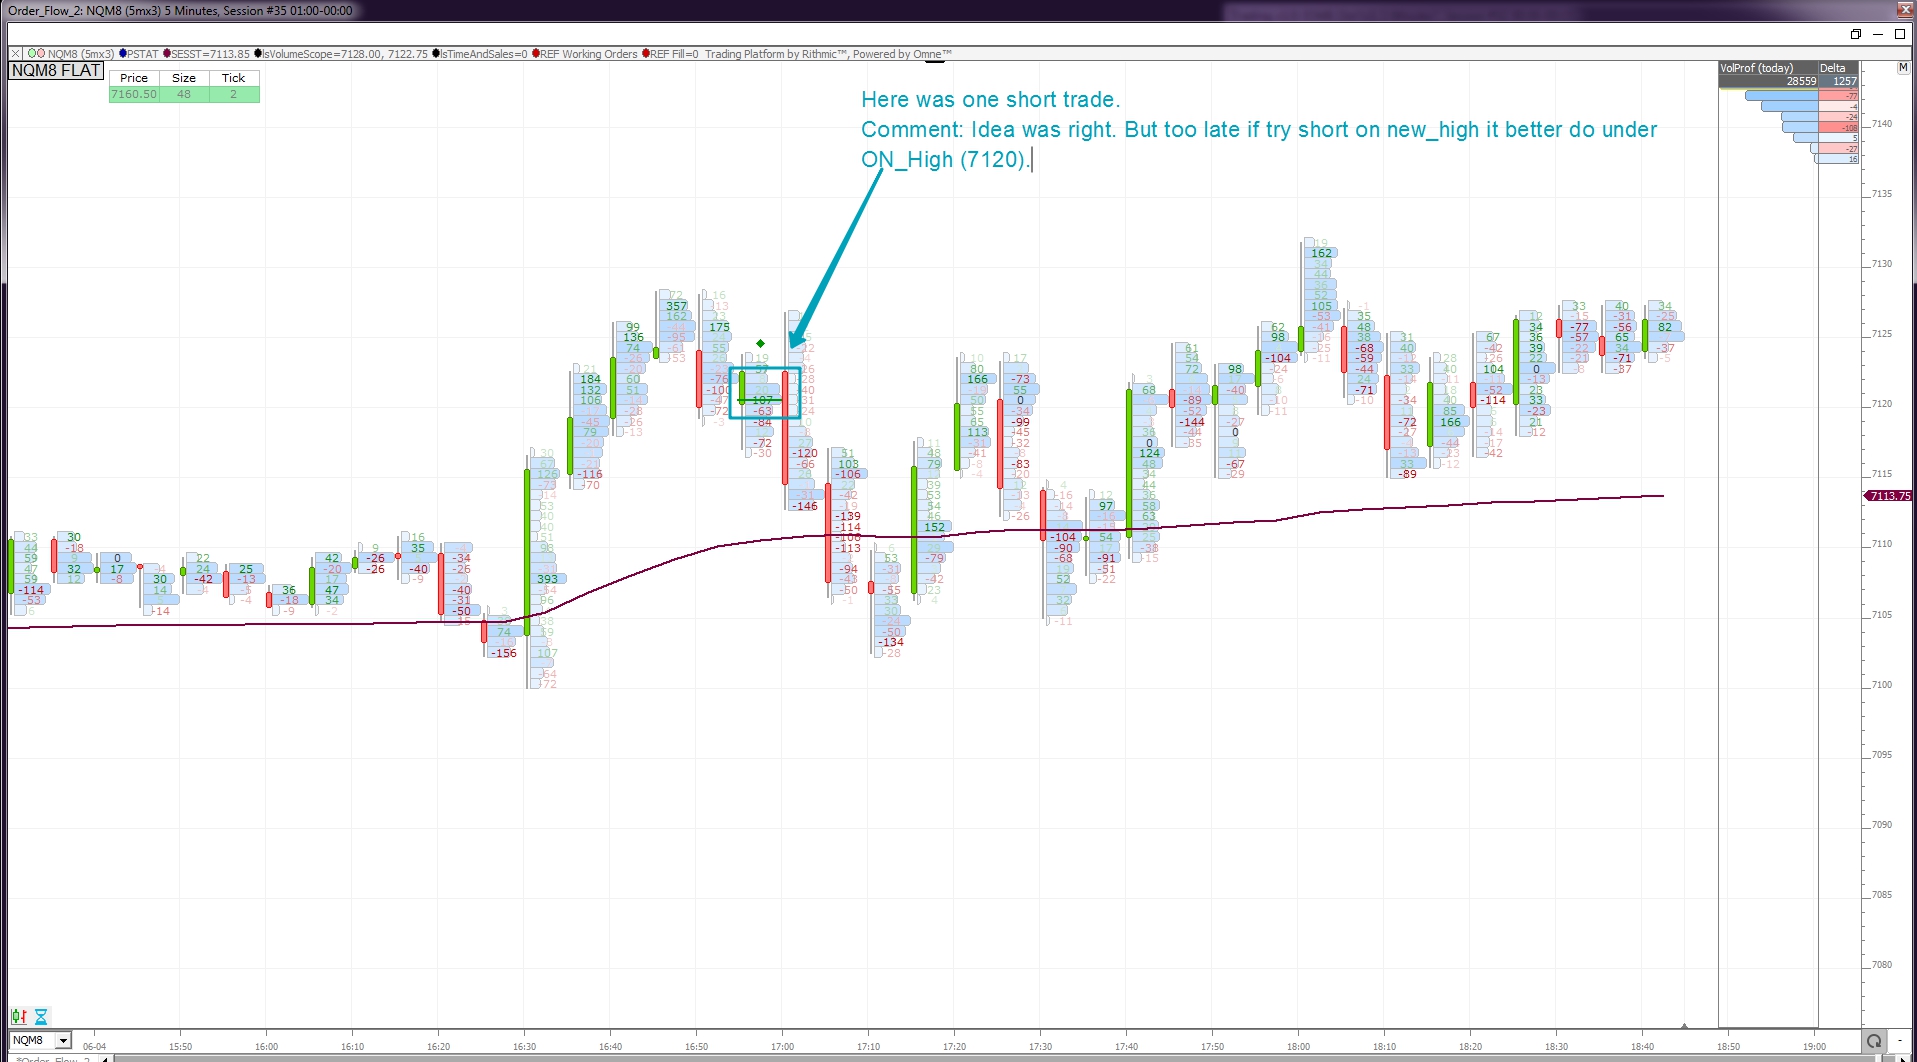Click the IsTimeAndSales=0 indicator dot

pos(436,54)
